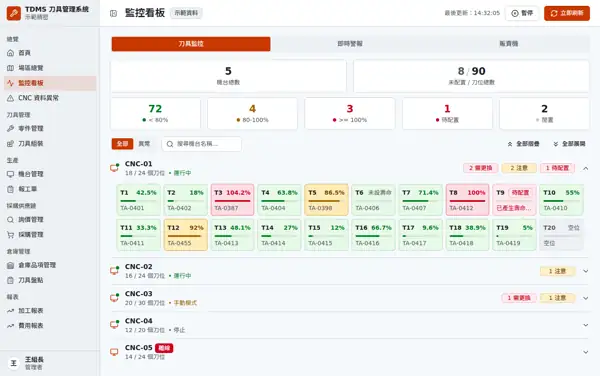Open 刀具盤點 clipboard icon
Image resolution: width=600 pixels, height=376 pixels.
[x=10, y=280]
